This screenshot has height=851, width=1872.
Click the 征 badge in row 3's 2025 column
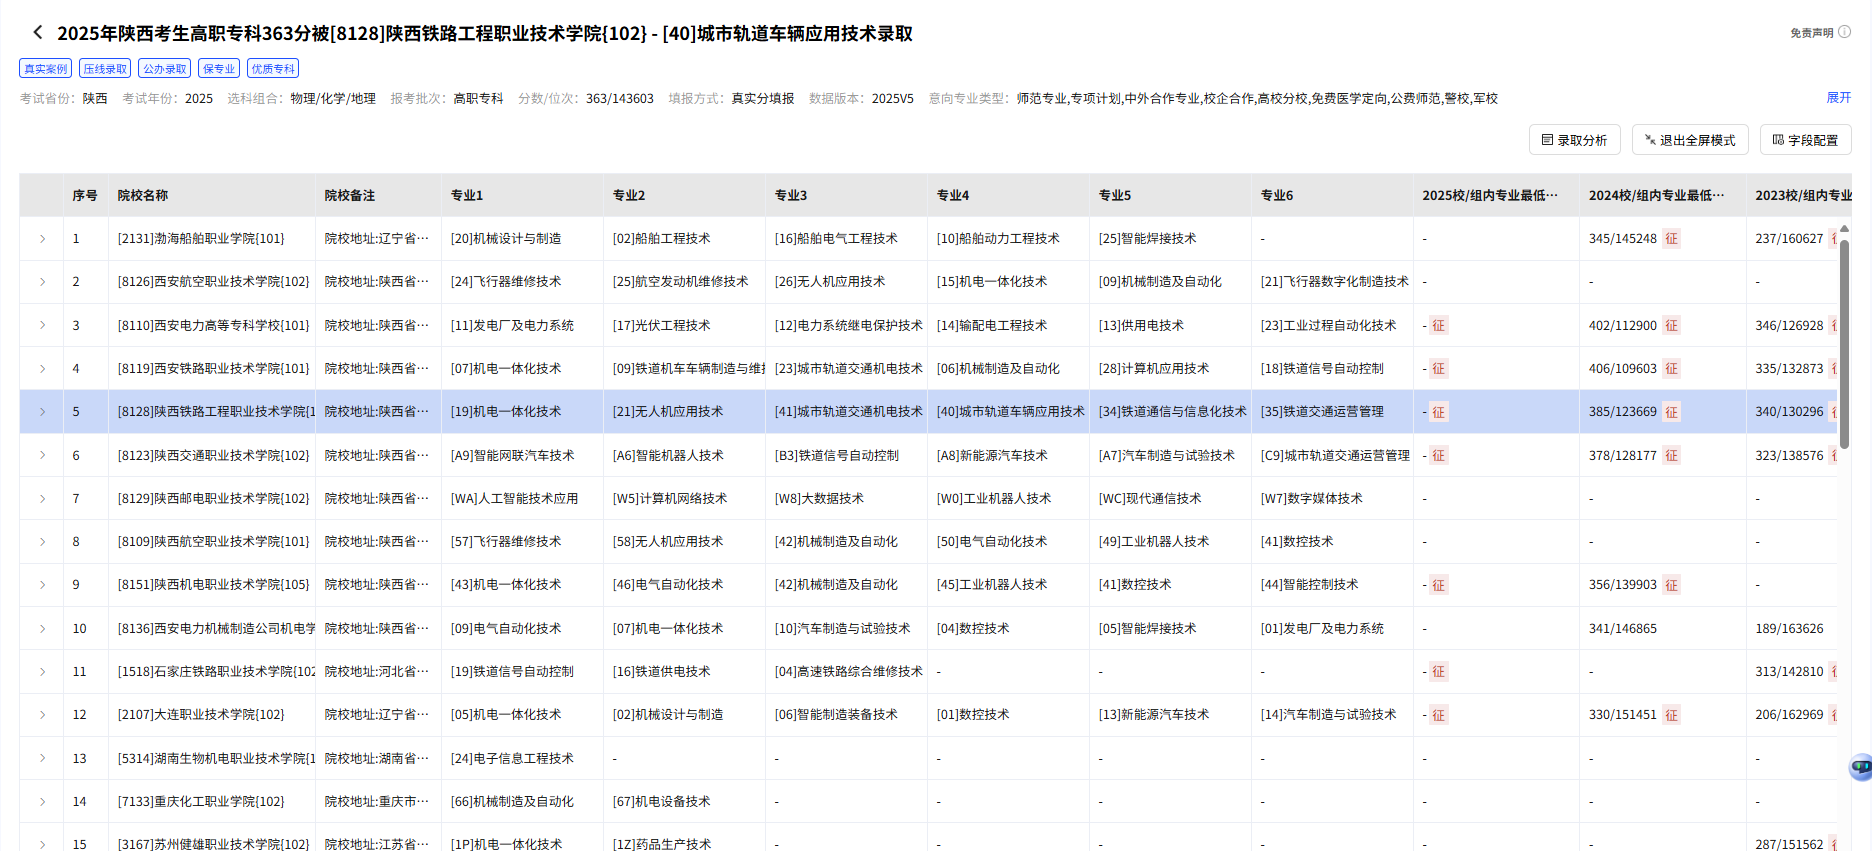pyautogui.click(x=1439, y=325)
